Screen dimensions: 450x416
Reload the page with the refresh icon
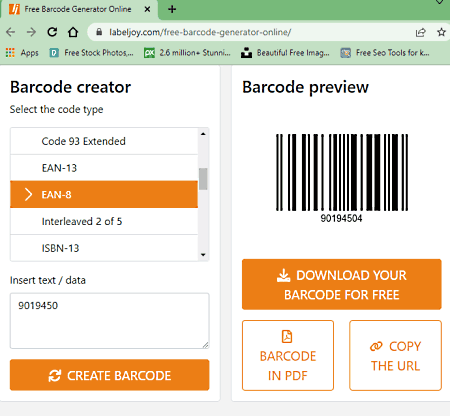pyautogui.click(x=52, y=32)
